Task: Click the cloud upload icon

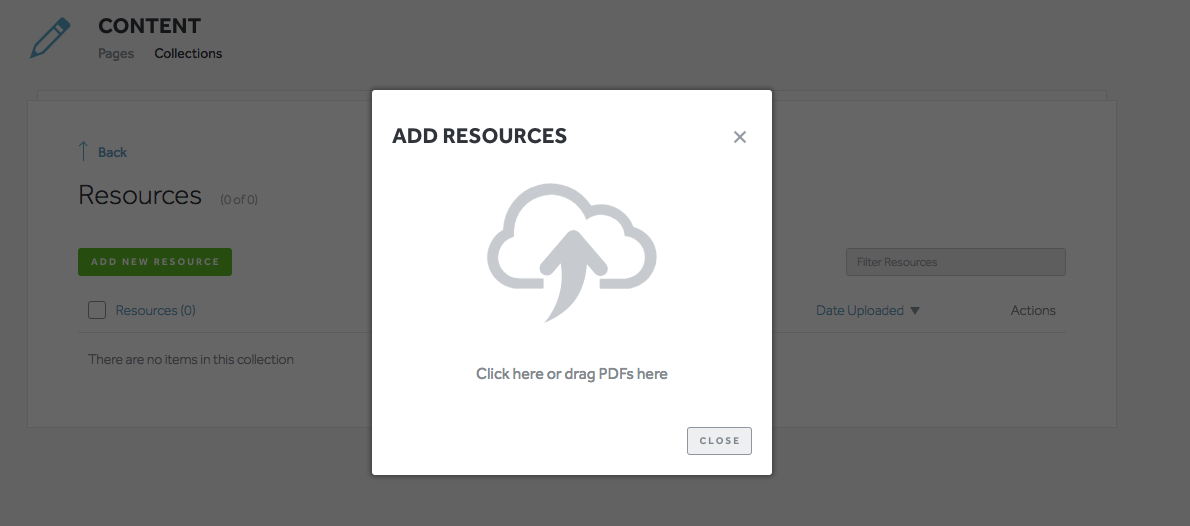Action: point(572,252)
